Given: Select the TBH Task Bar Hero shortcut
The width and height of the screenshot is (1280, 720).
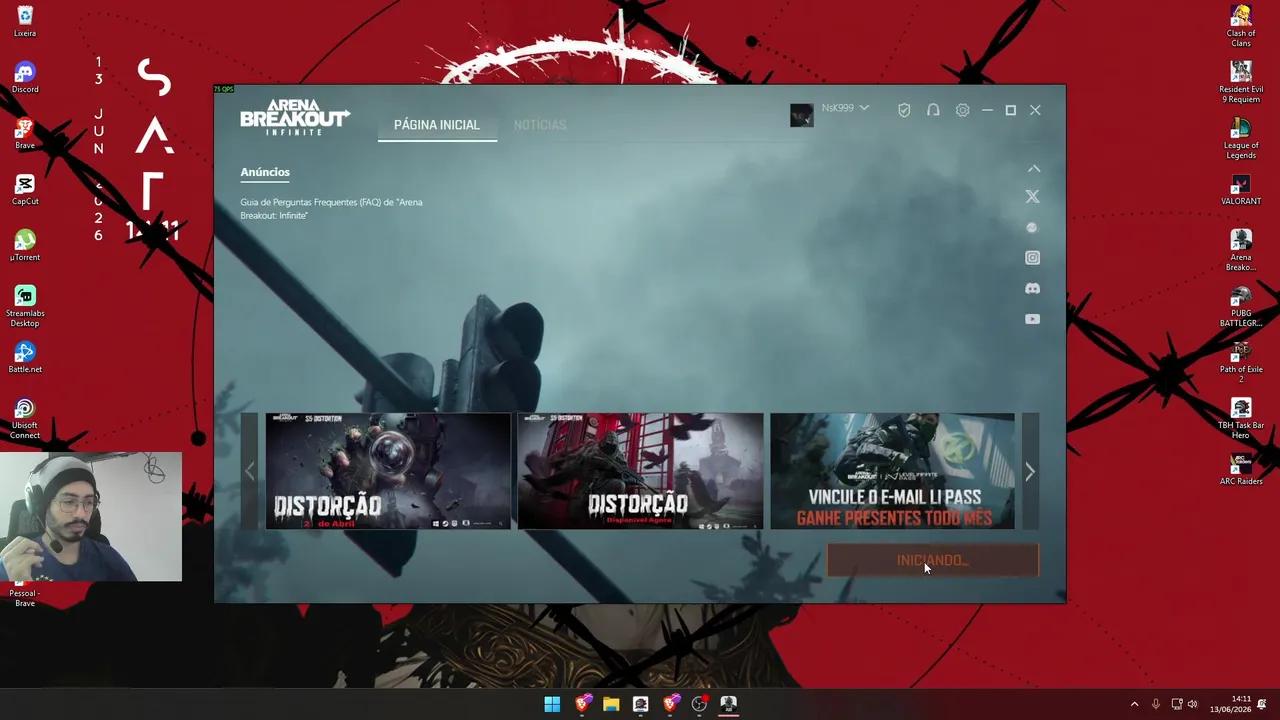Looking at the screenshot, I should pos(1241,418).
